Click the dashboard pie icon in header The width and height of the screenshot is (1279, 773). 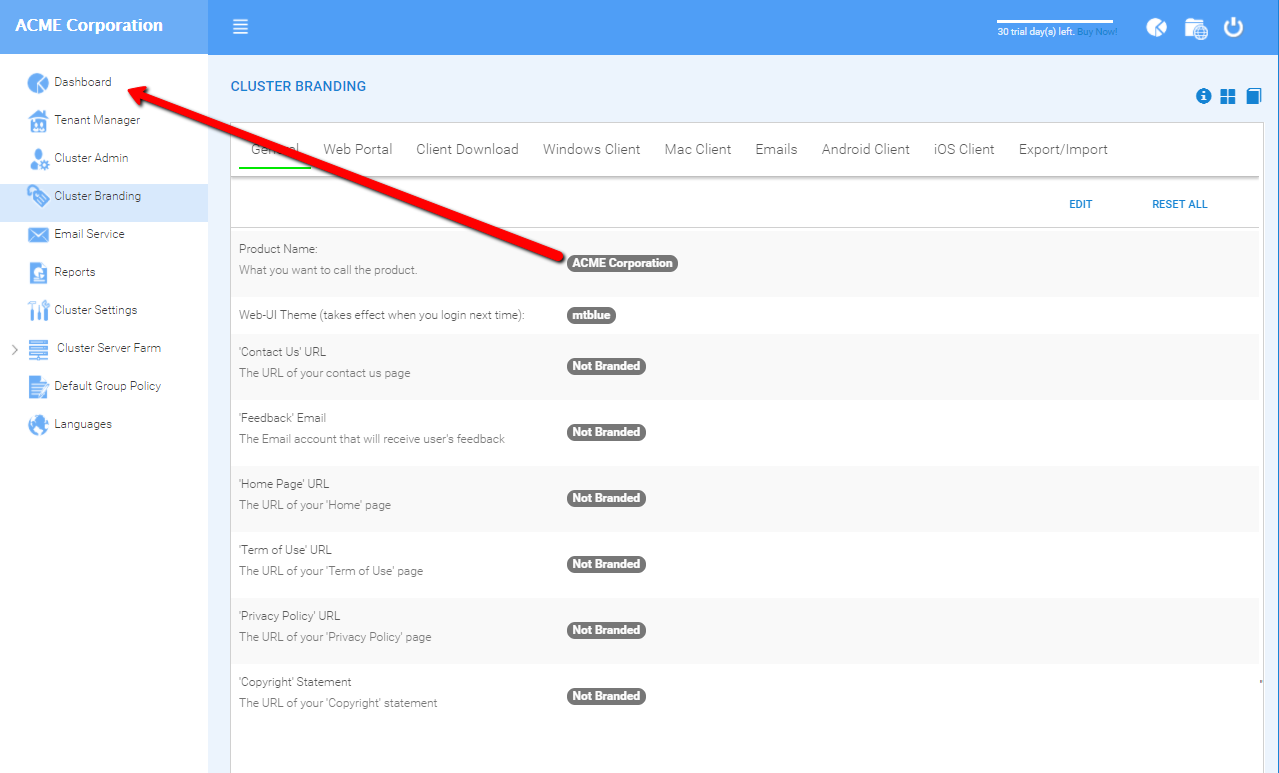point(1157,27)
